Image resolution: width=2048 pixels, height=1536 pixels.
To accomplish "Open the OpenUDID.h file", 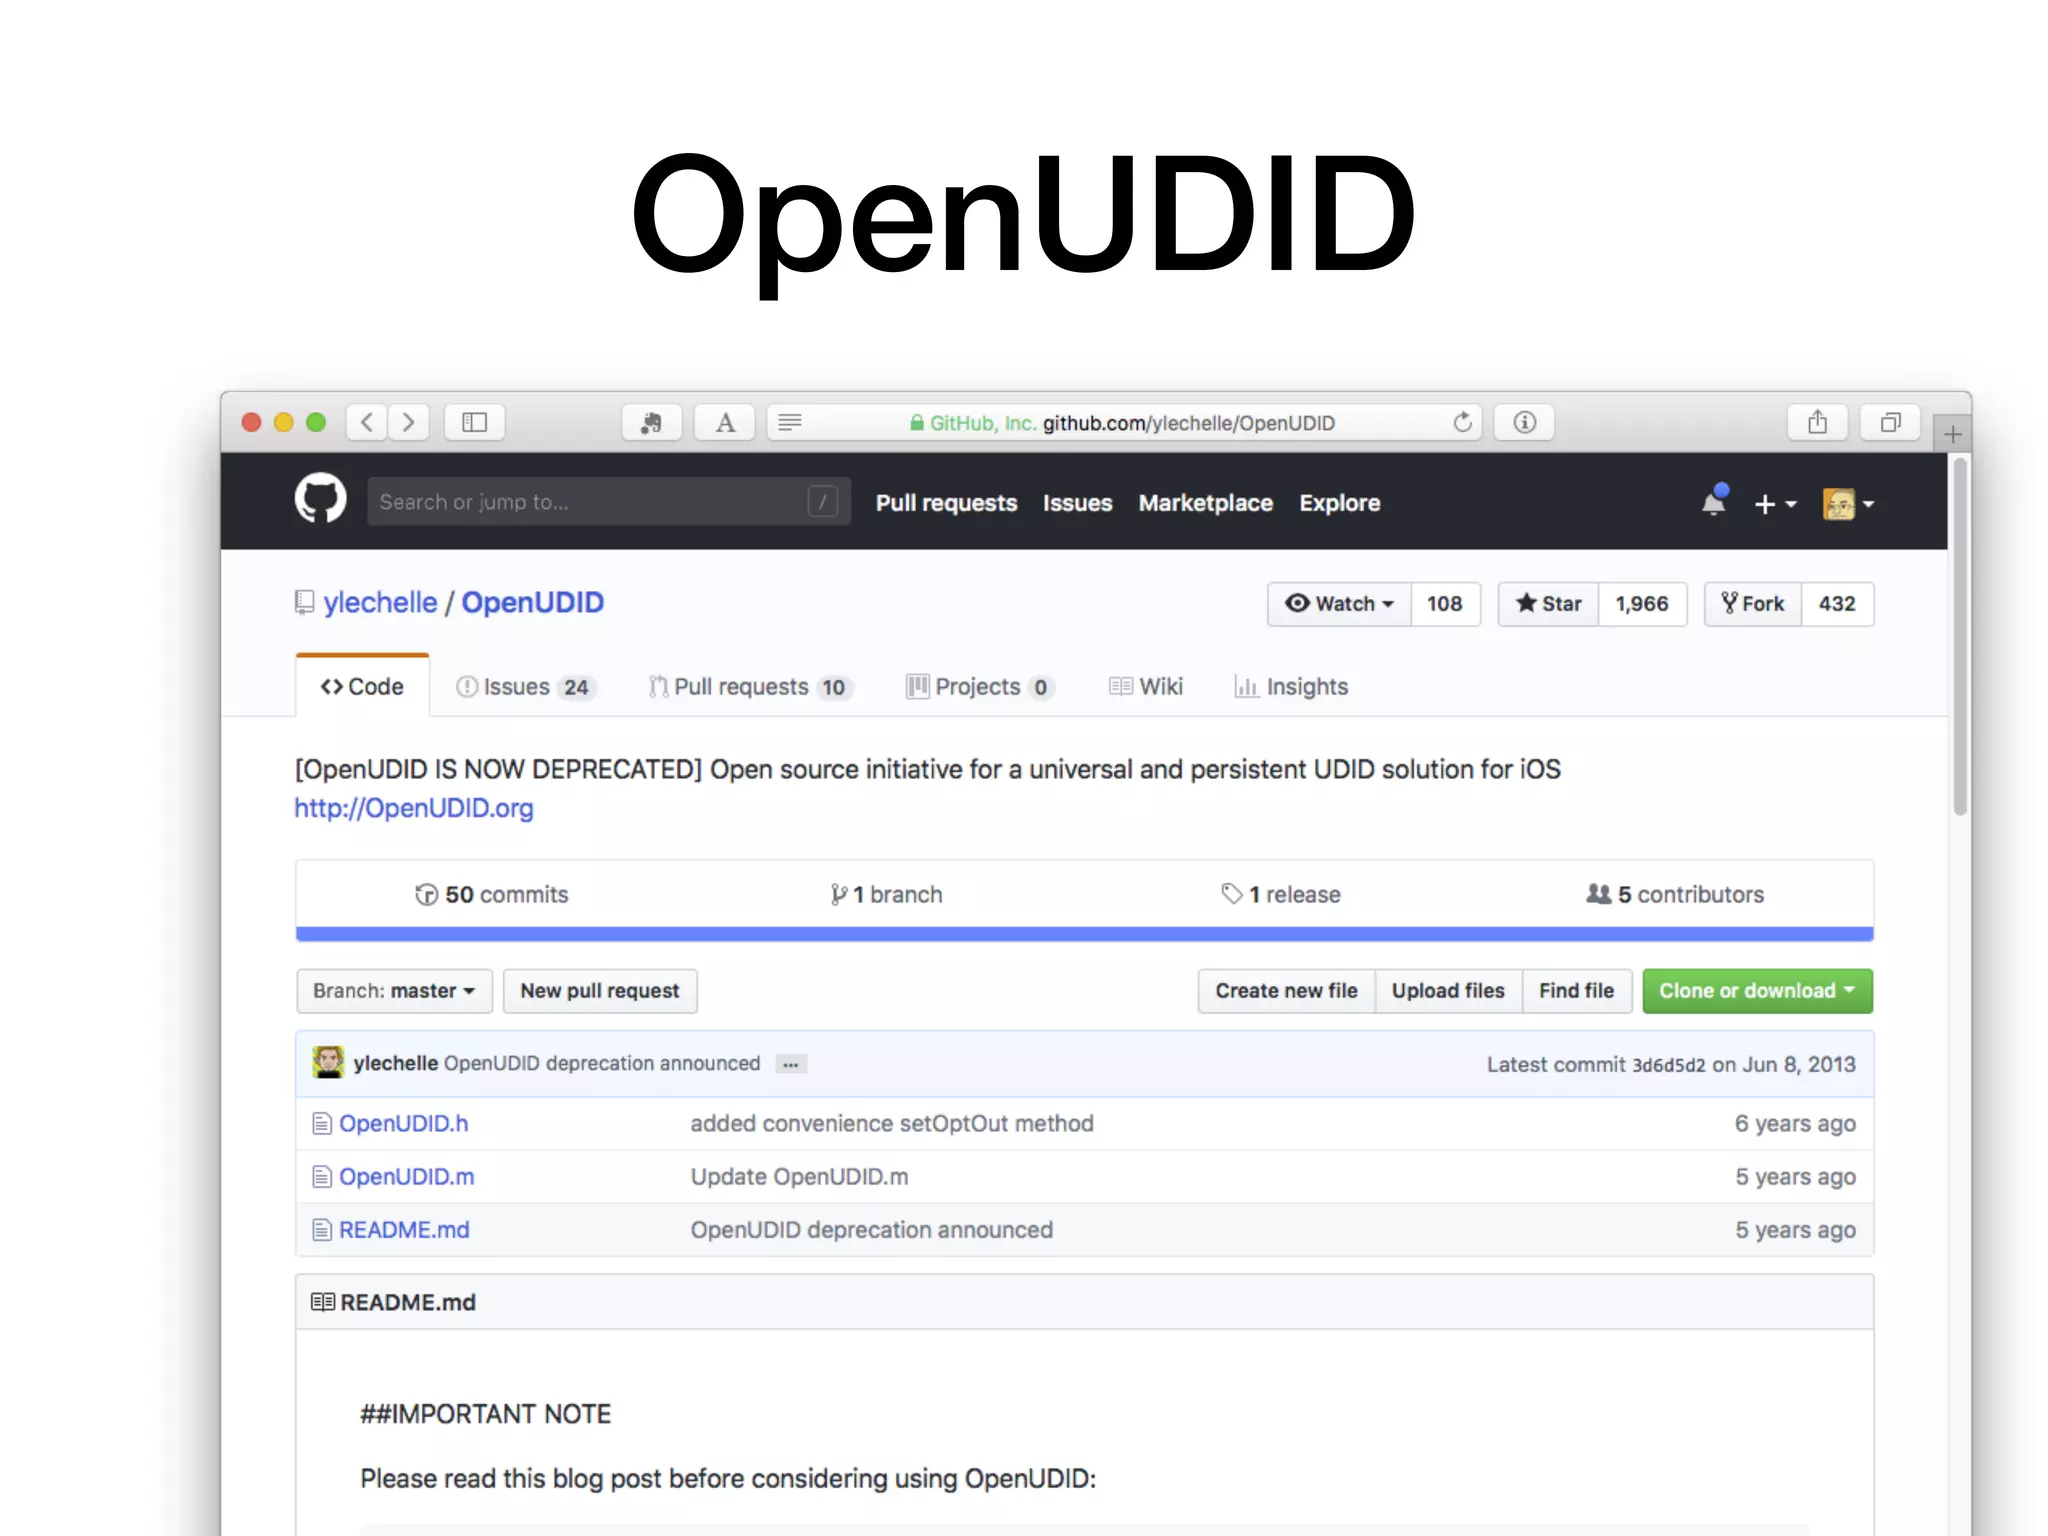I will click(x=403, y=1124).
